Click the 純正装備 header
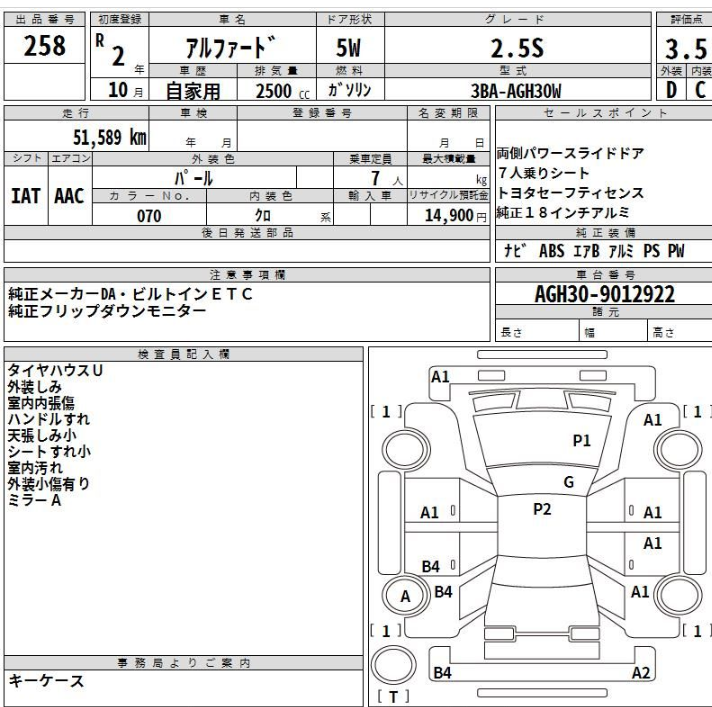The image size is (712, 707). [605, 233]
